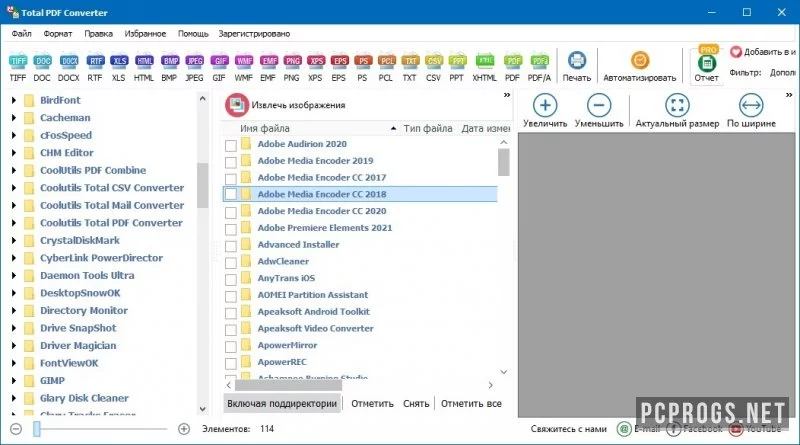
Task: Tick the Advanced Installer checkbox
Action: [231, 246]
